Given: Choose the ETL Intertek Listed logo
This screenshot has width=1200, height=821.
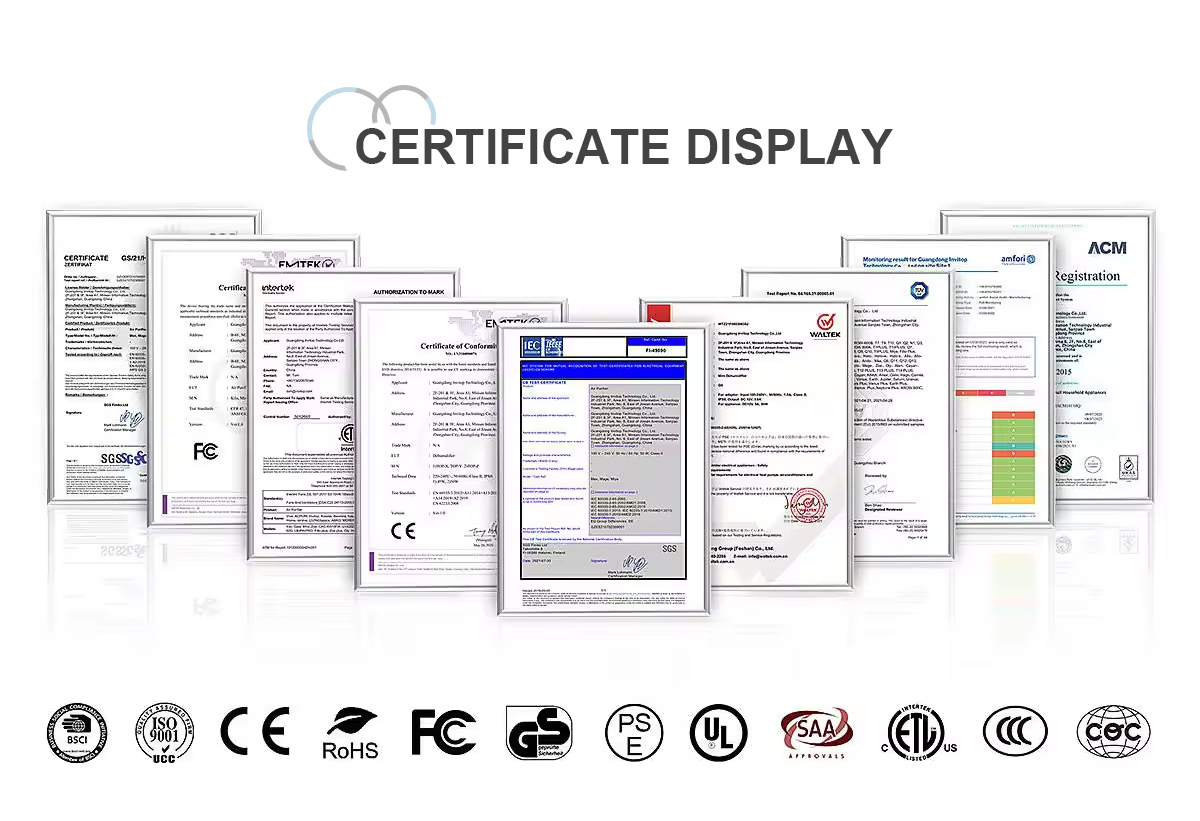Looking at the screenshot, I should point(918,734).
